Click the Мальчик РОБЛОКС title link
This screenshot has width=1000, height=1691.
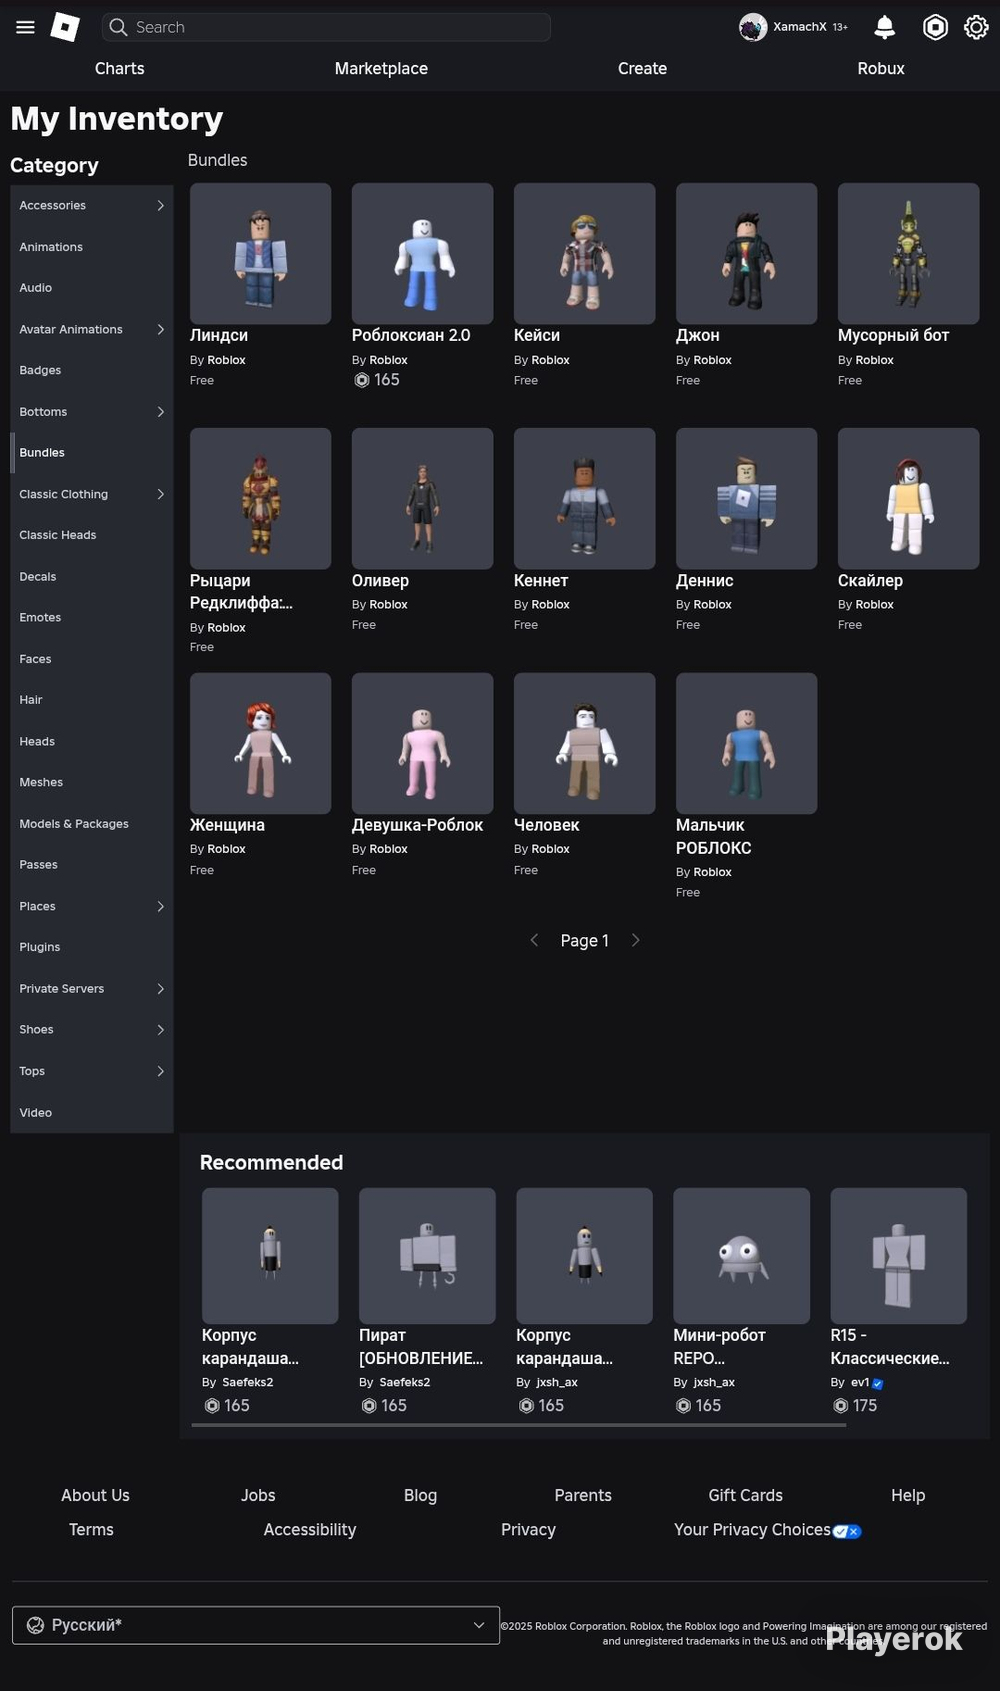tap(713, 836)
